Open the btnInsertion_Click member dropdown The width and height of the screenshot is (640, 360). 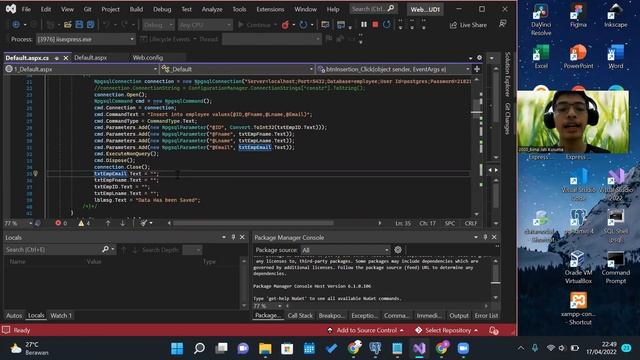[x=394, y=69]
